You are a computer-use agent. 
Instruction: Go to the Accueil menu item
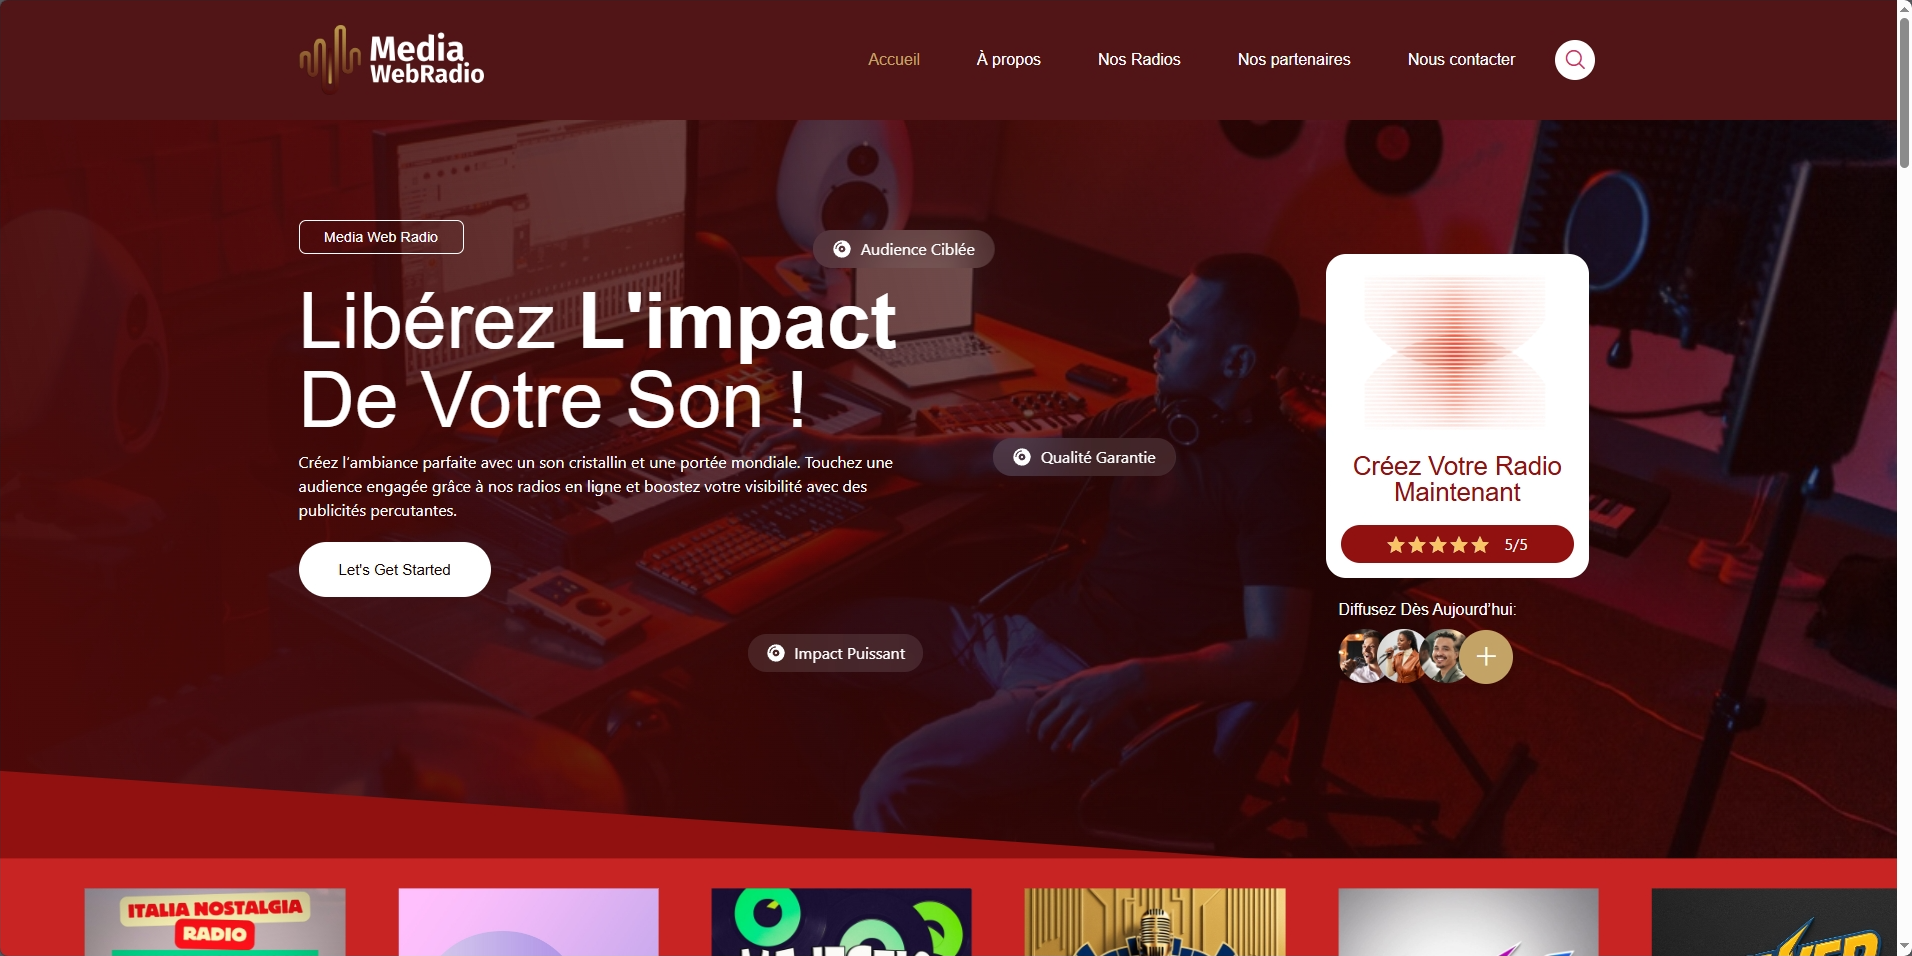click(x=894, y=60)
